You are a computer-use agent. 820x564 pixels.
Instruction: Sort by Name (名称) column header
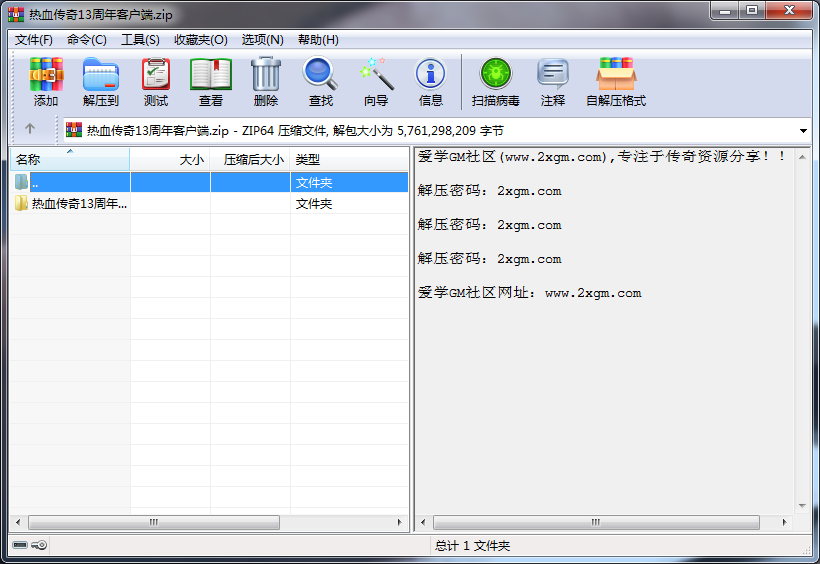pyautogui.click(x=70, y=159)
